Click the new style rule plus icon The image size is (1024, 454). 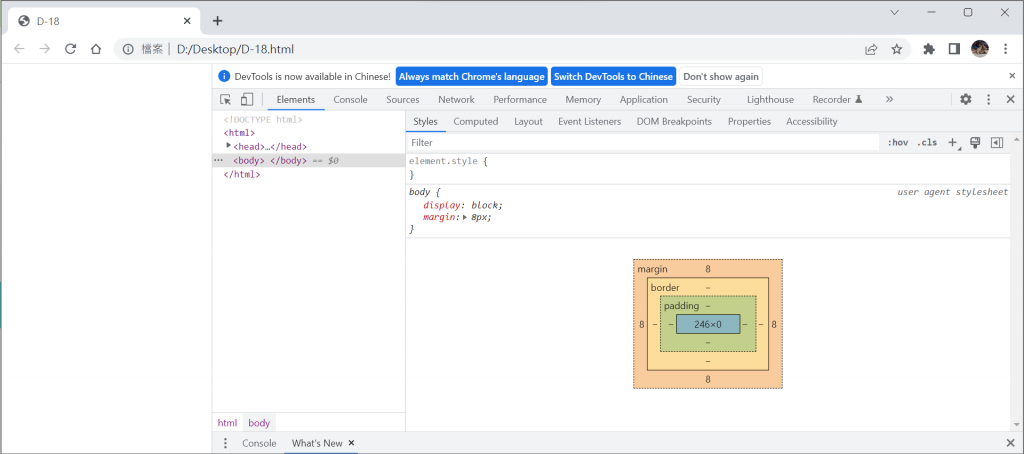click(952, 143)
